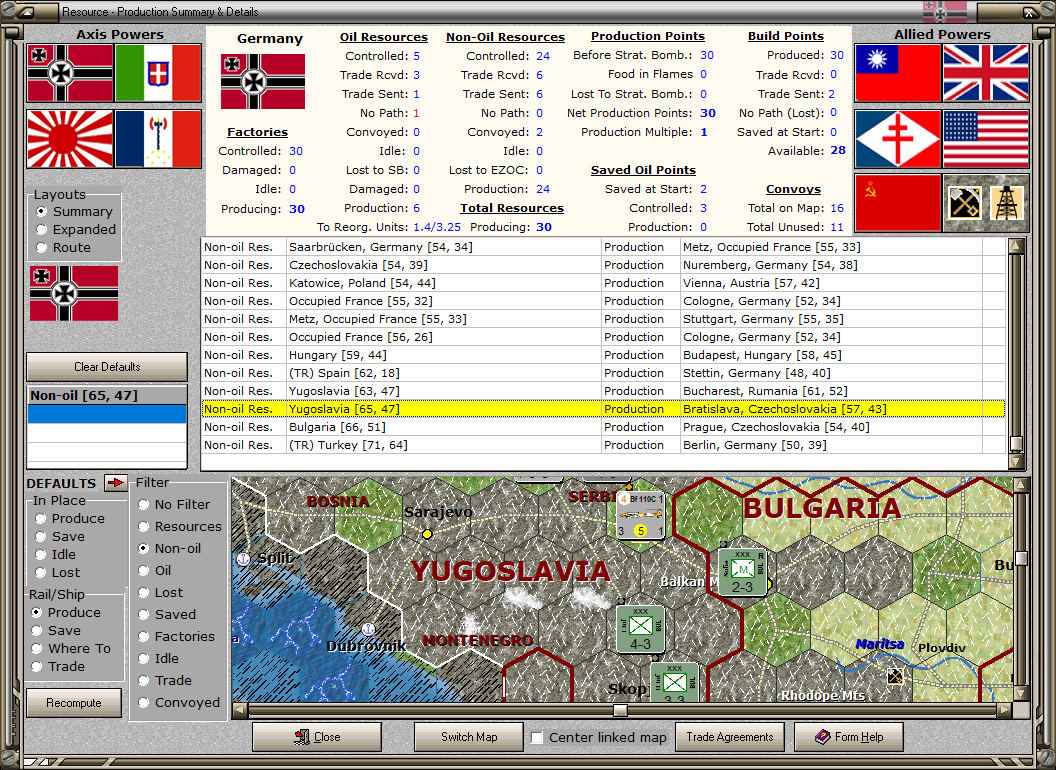Click the Switch Map button
1056x770 pixels.
point(469,737)
